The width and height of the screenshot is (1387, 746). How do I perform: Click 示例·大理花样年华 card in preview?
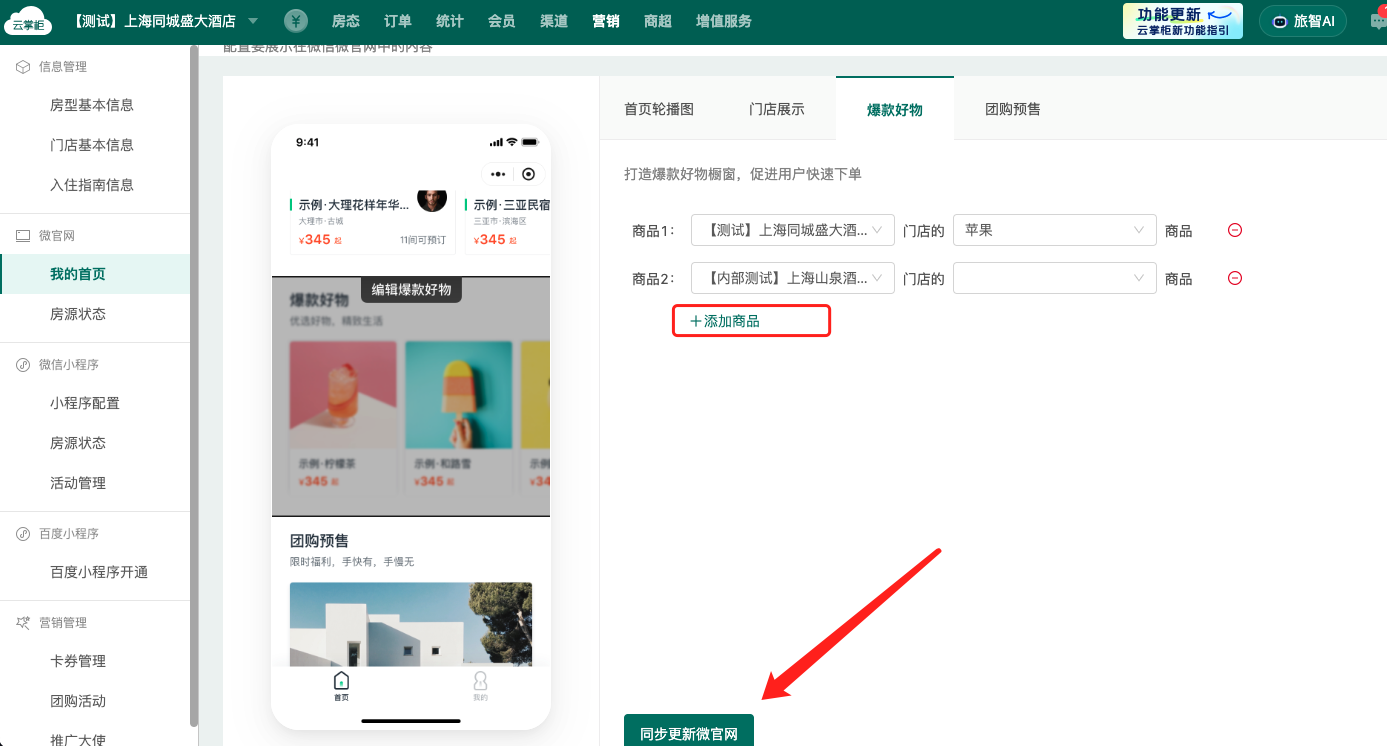pos(371,222)
